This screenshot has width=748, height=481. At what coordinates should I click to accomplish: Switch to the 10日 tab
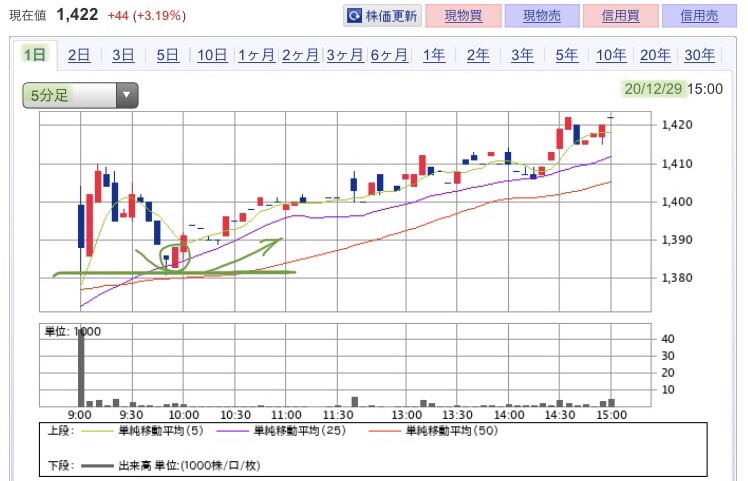pyautogui.click(x=212, y=55)
